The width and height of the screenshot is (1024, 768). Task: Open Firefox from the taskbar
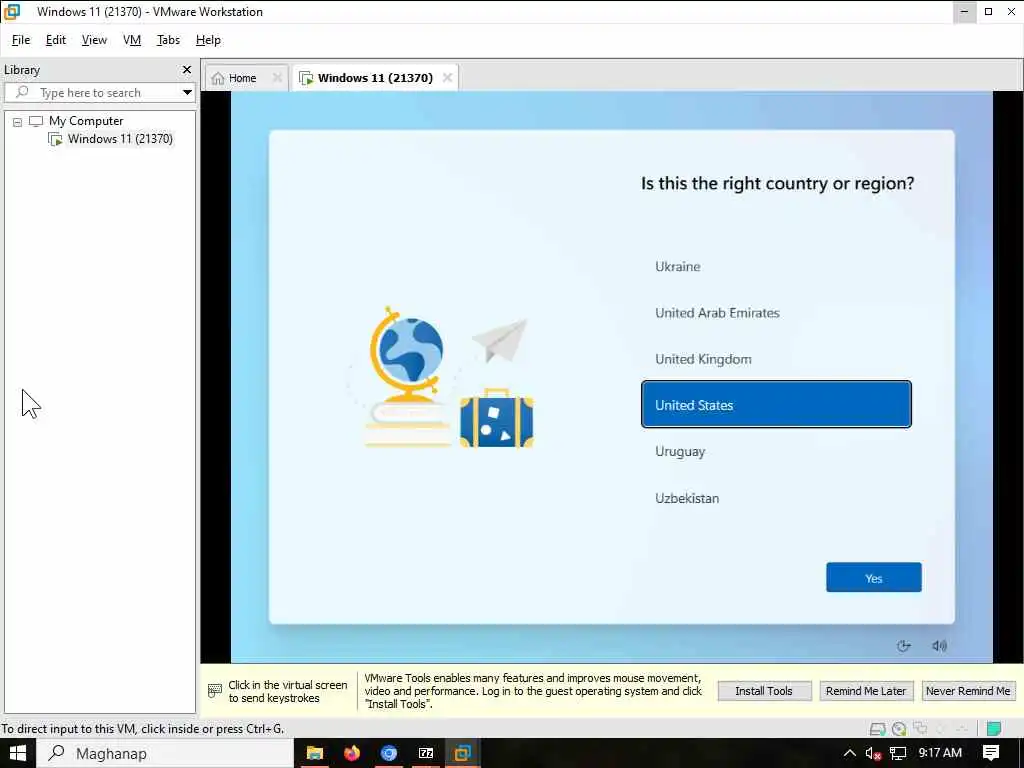pyautogui.click(x=352, y=753)
